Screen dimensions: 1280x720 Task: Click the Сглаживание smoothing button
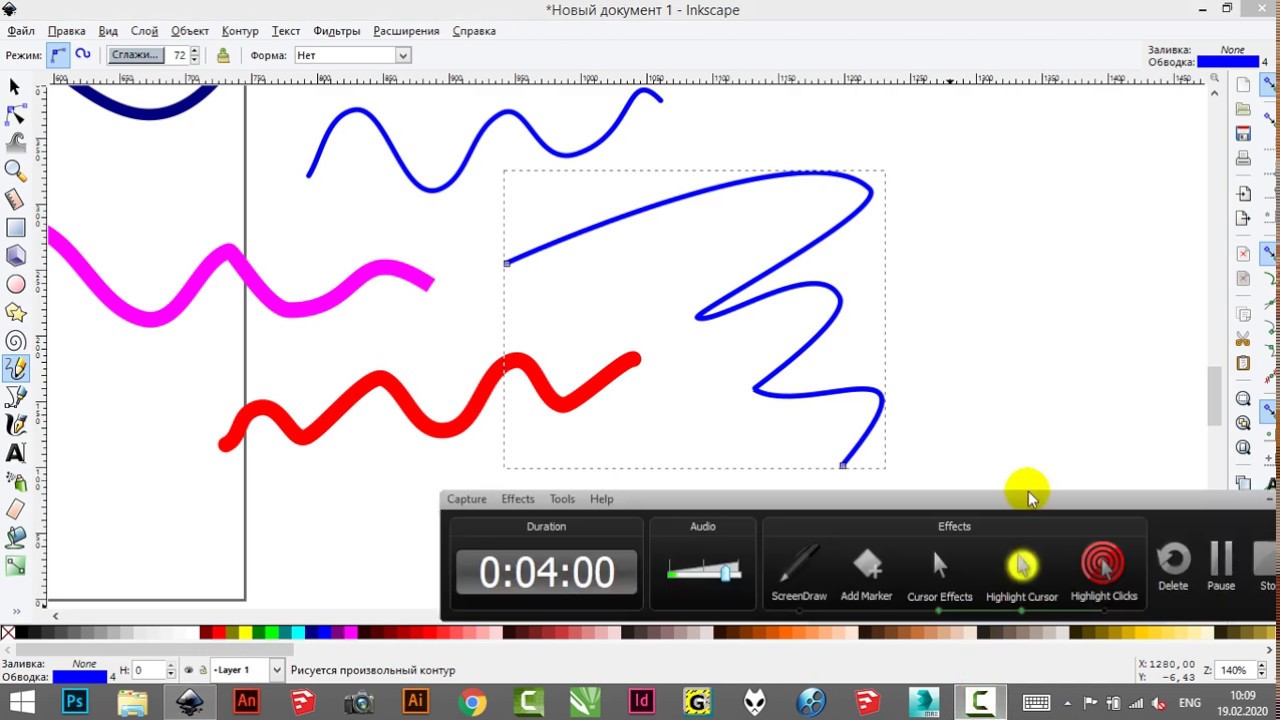(x=134, y=55)
